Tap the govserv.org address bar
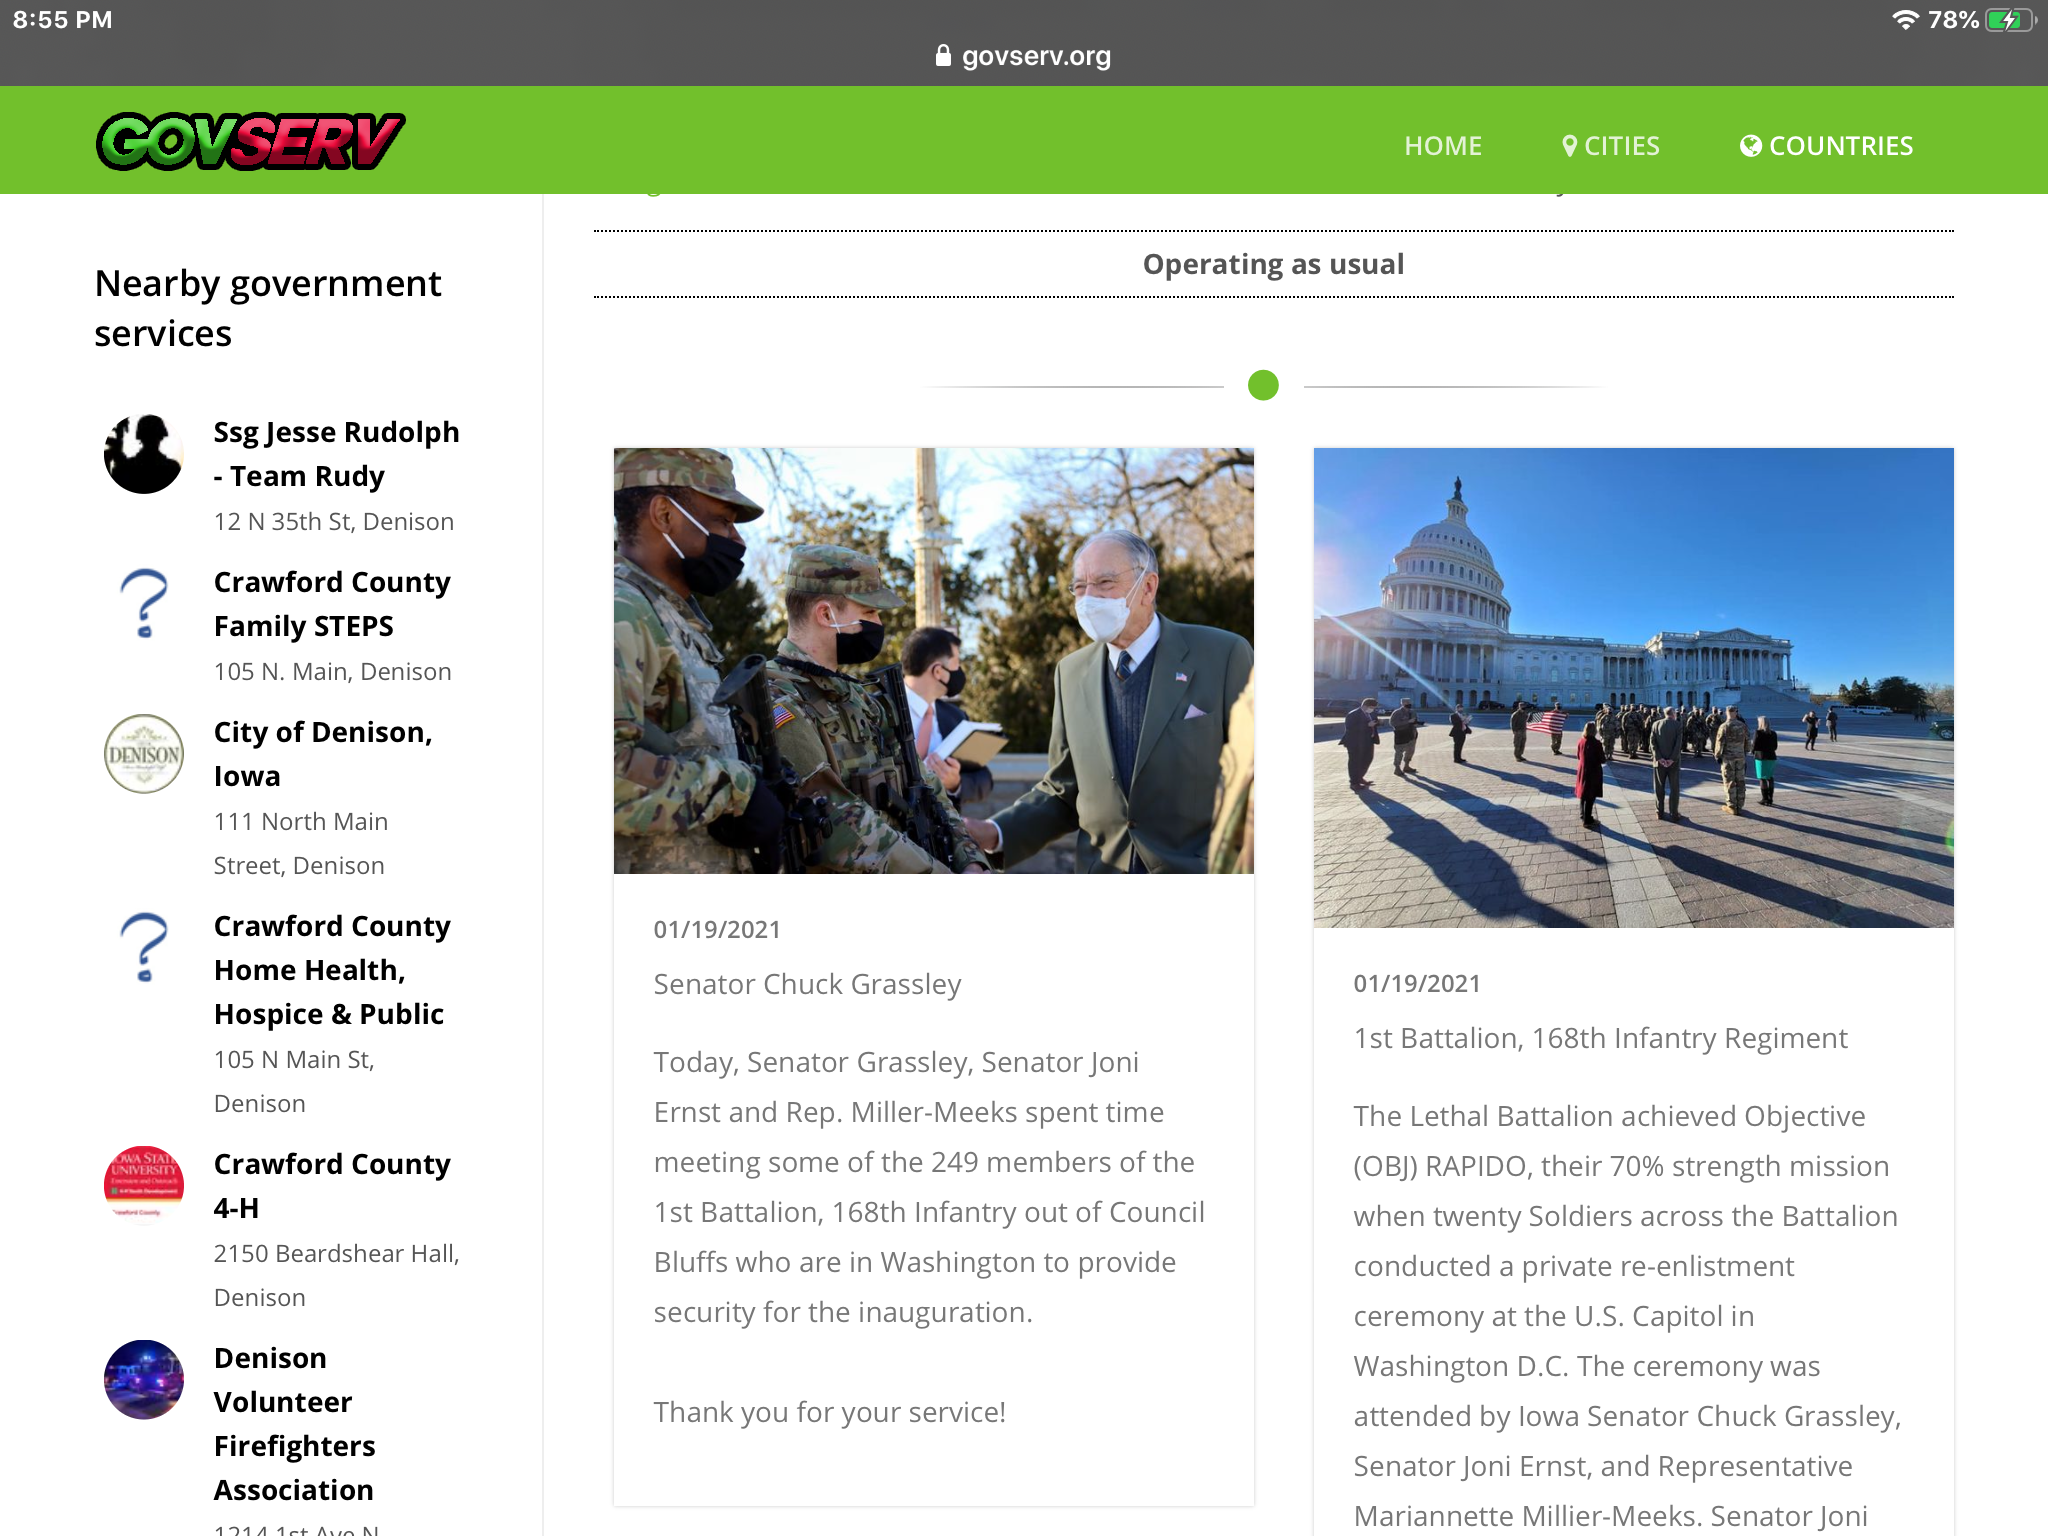This screenshot has height=1536, width=2048. [1024, 56]
